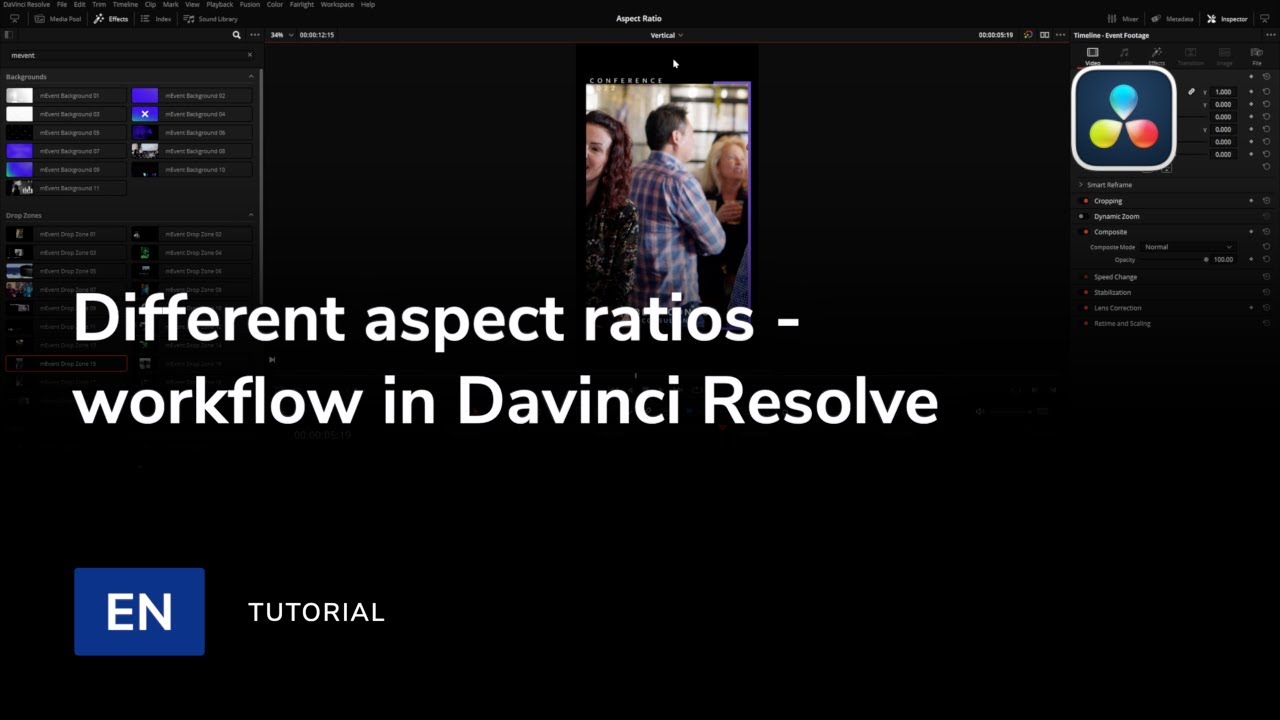The height and width of the screenshot is (720, 1280).
Task: Reset the Cropping settings
Action: pyautogui.click(x=1266, y=201)
